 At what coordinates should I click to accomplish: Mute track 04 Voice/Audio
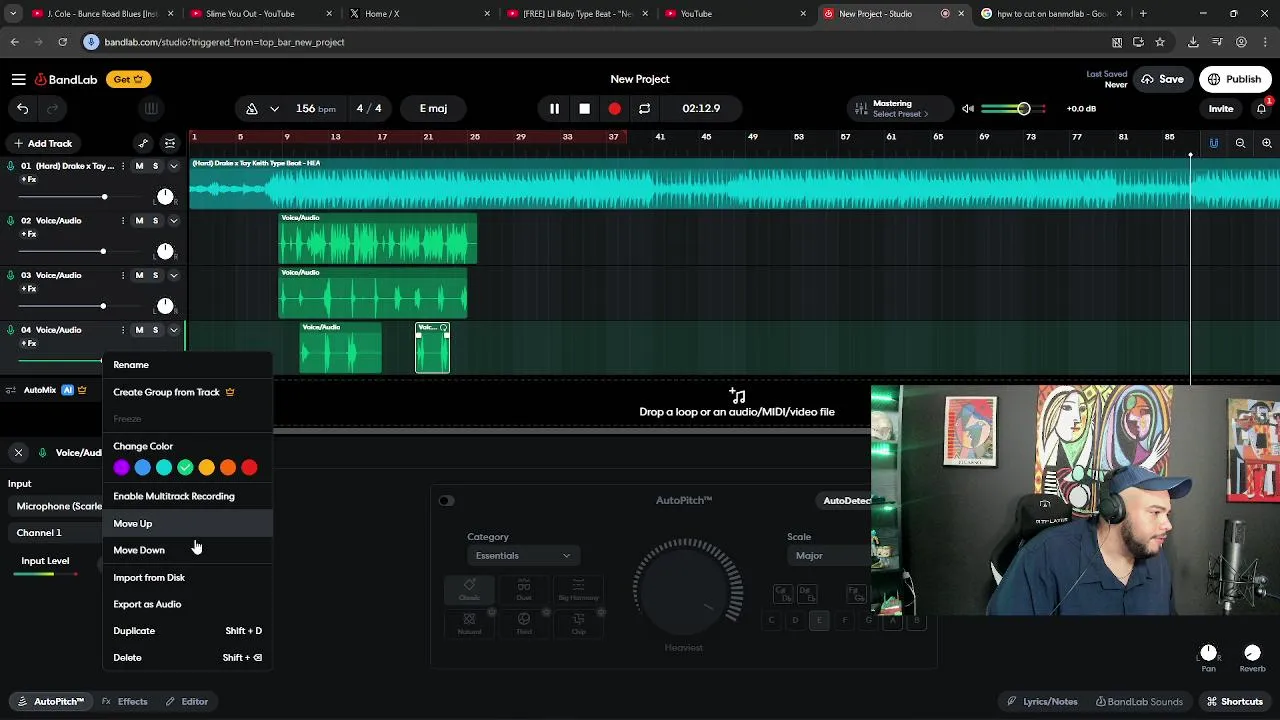point(139,330)
